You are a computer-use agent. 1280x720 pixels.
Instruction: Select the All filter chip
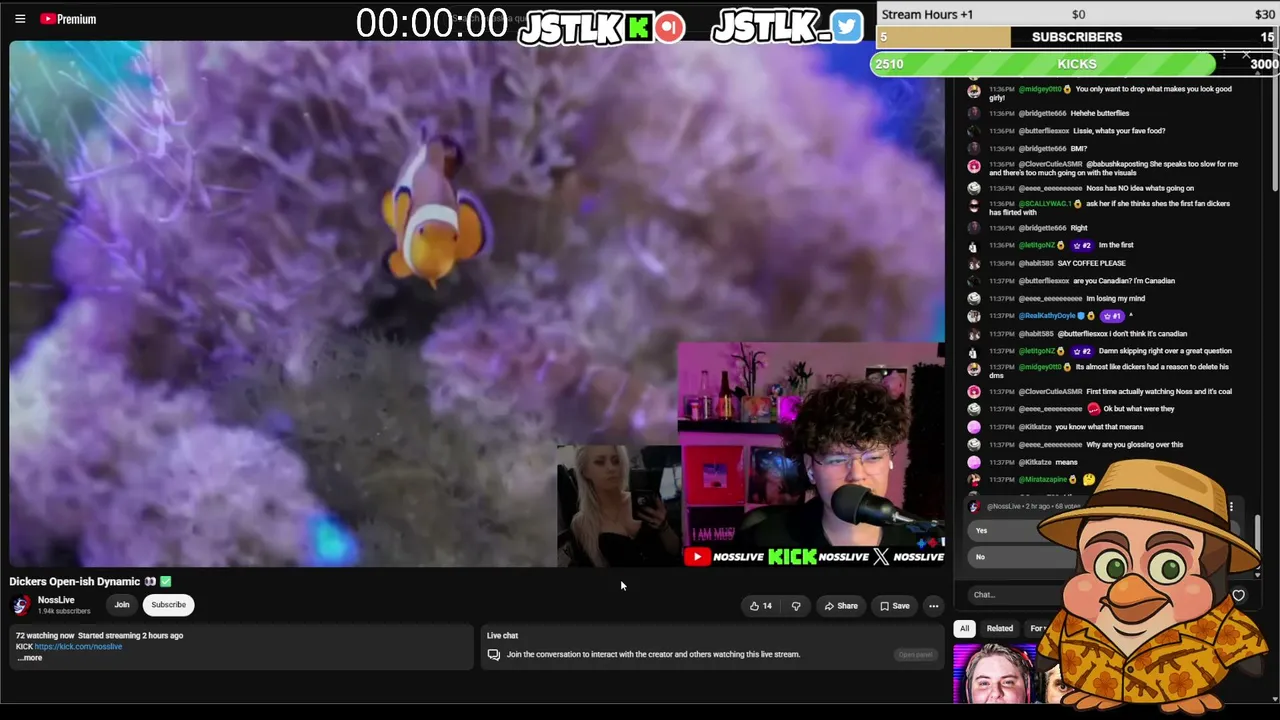click(x=964, y=628)
